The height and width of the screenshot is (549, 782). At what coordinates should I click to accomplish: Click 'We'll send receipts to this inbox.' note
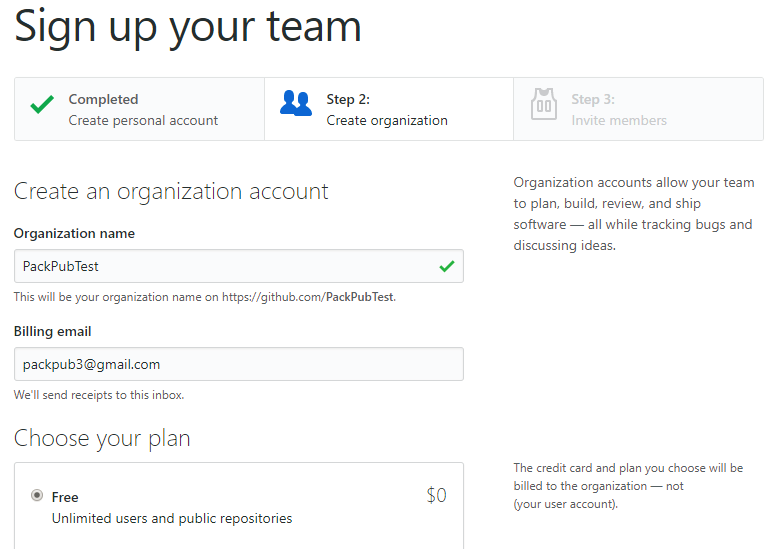[x=99, y=395]
